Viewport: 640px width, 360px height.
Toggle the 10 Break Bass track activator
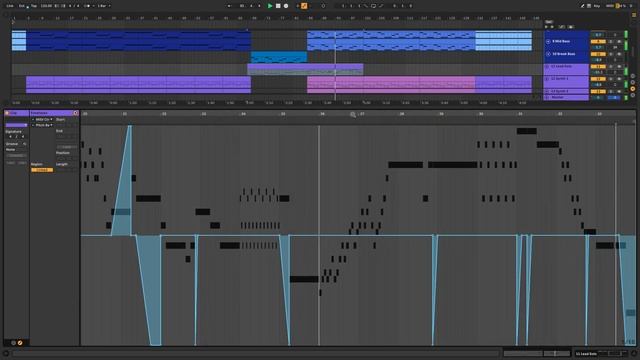click(598, 54)
